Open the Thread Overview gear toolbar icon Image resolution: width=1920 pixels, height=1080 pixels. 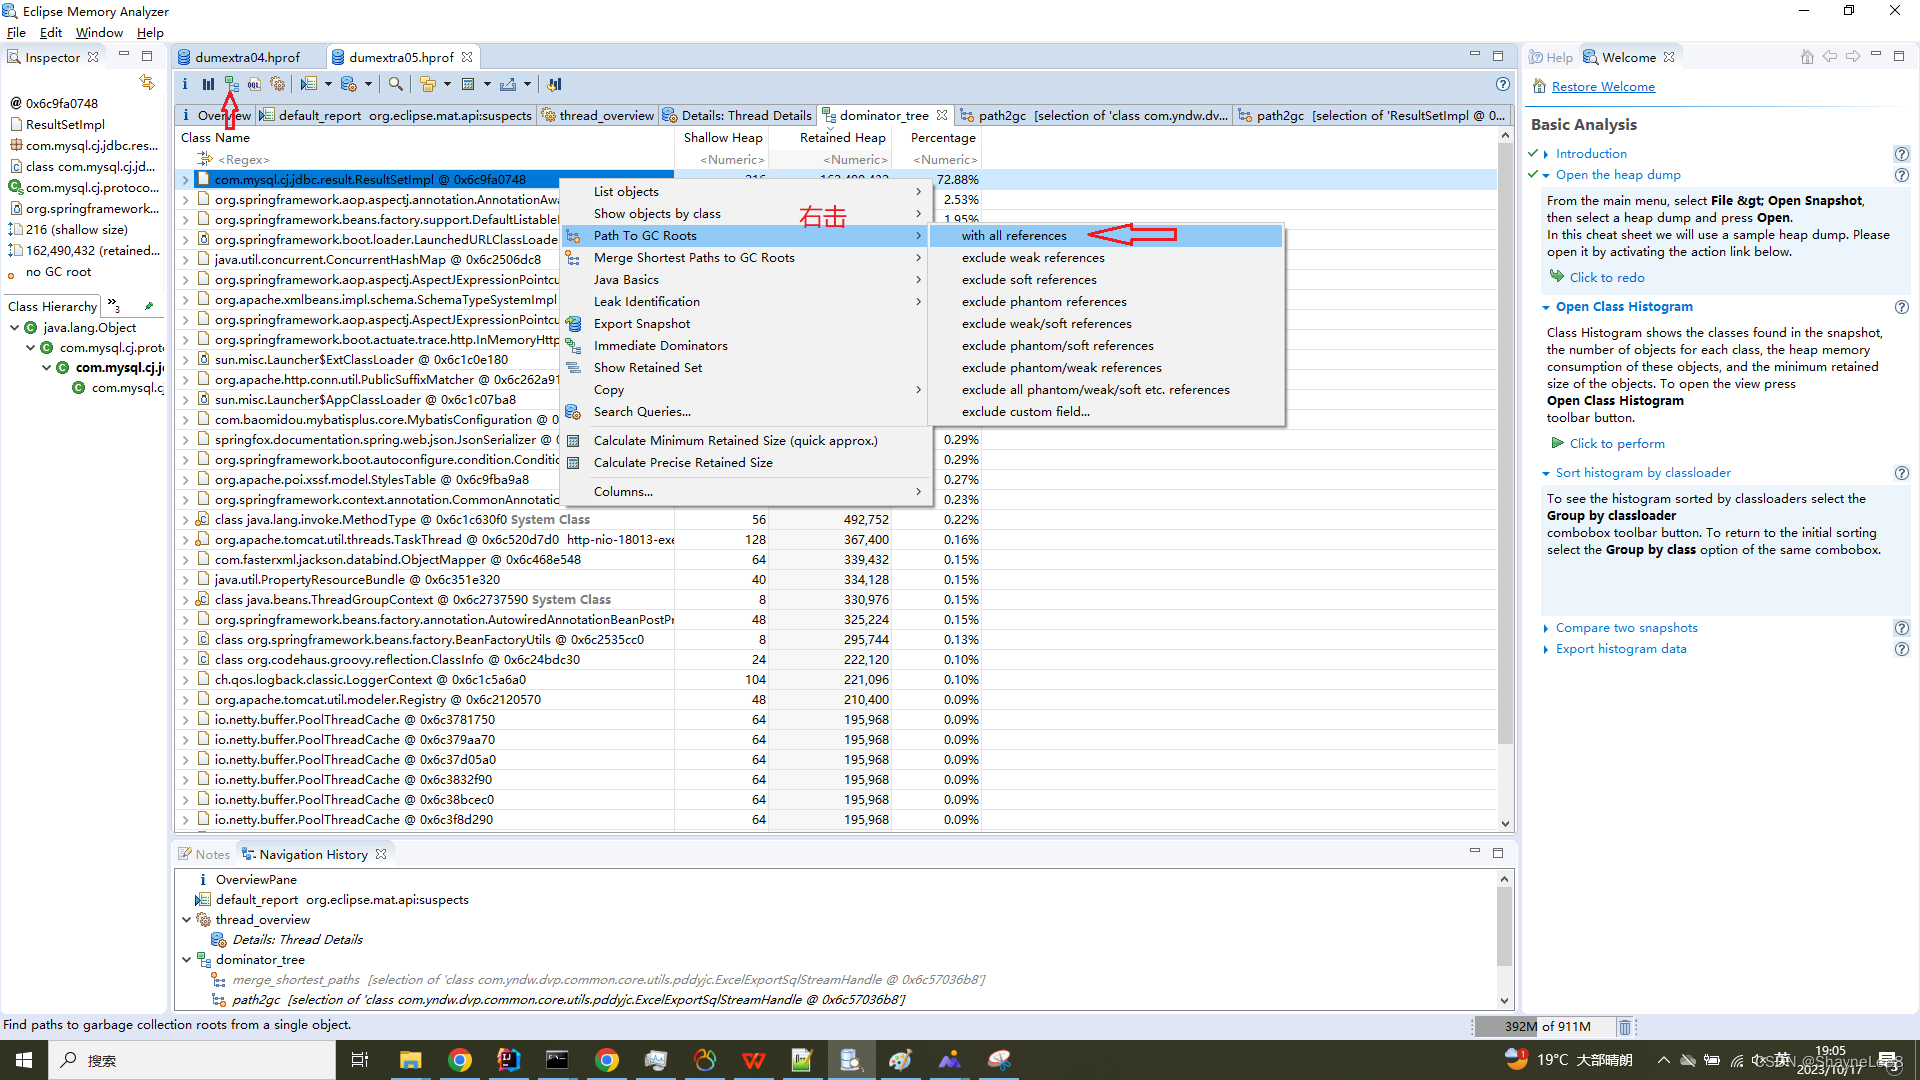point(277,85)
